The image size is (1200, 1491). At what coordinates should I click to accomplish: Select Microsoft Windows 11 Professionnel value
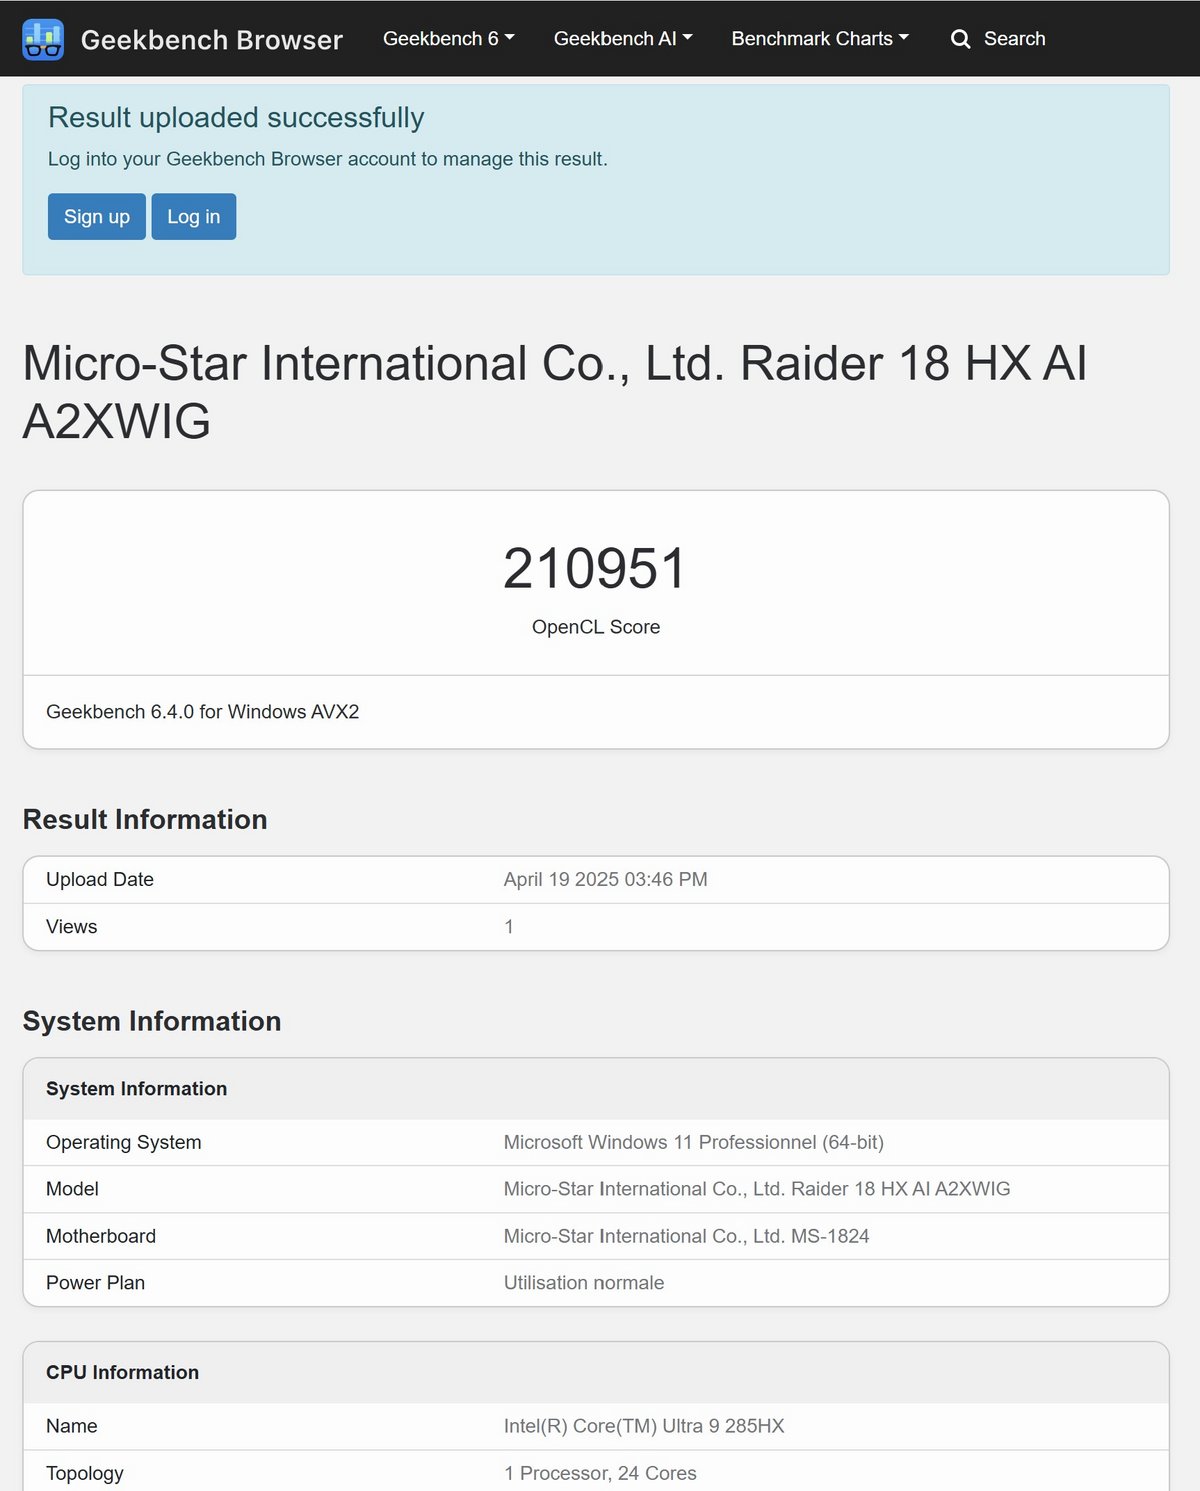tap(694, 1143)
